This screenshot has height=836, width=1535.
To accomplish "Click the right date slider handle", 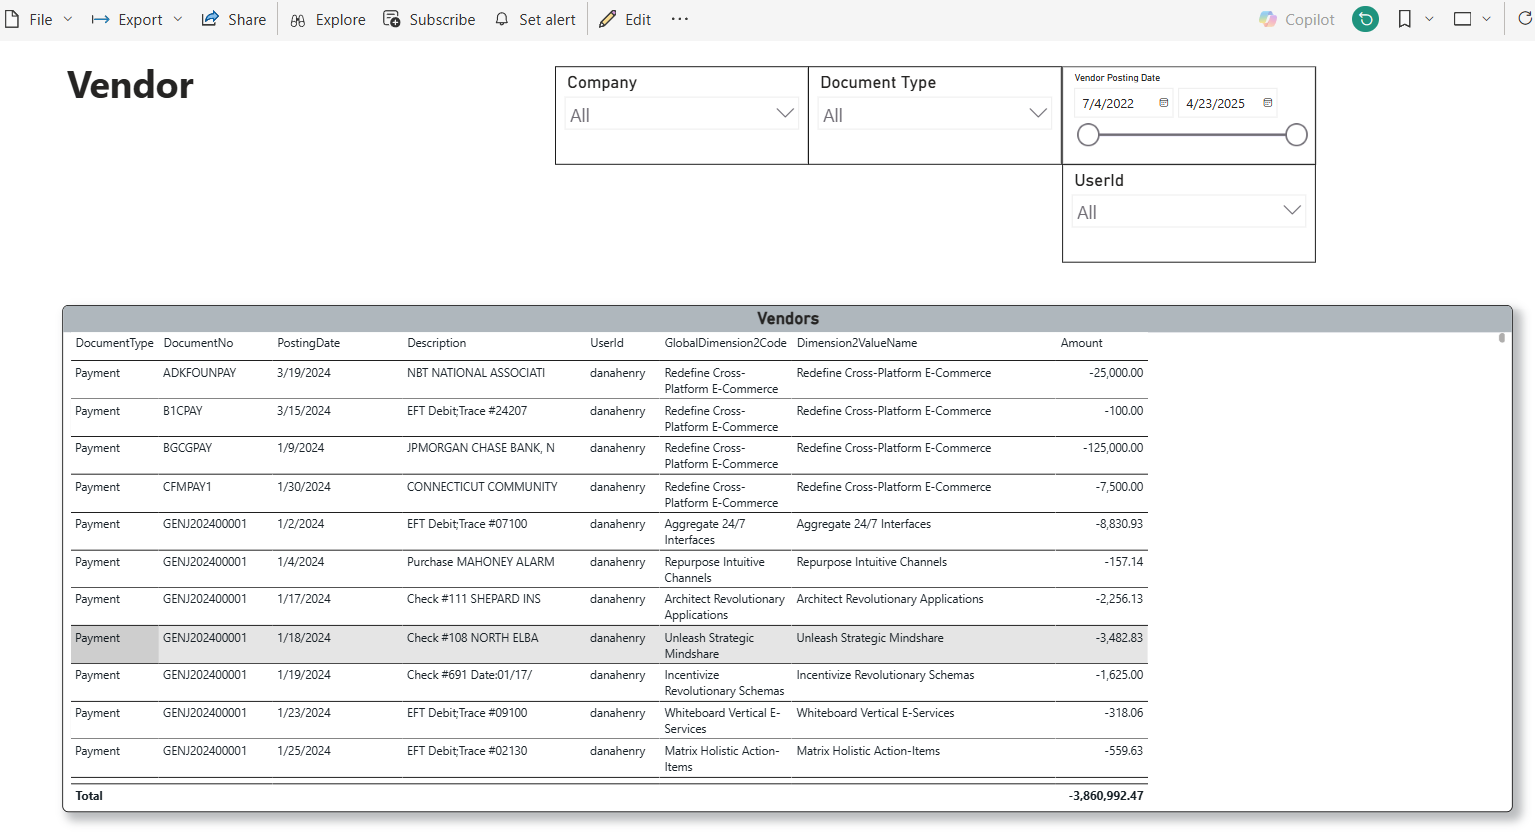I will 1296,135.
